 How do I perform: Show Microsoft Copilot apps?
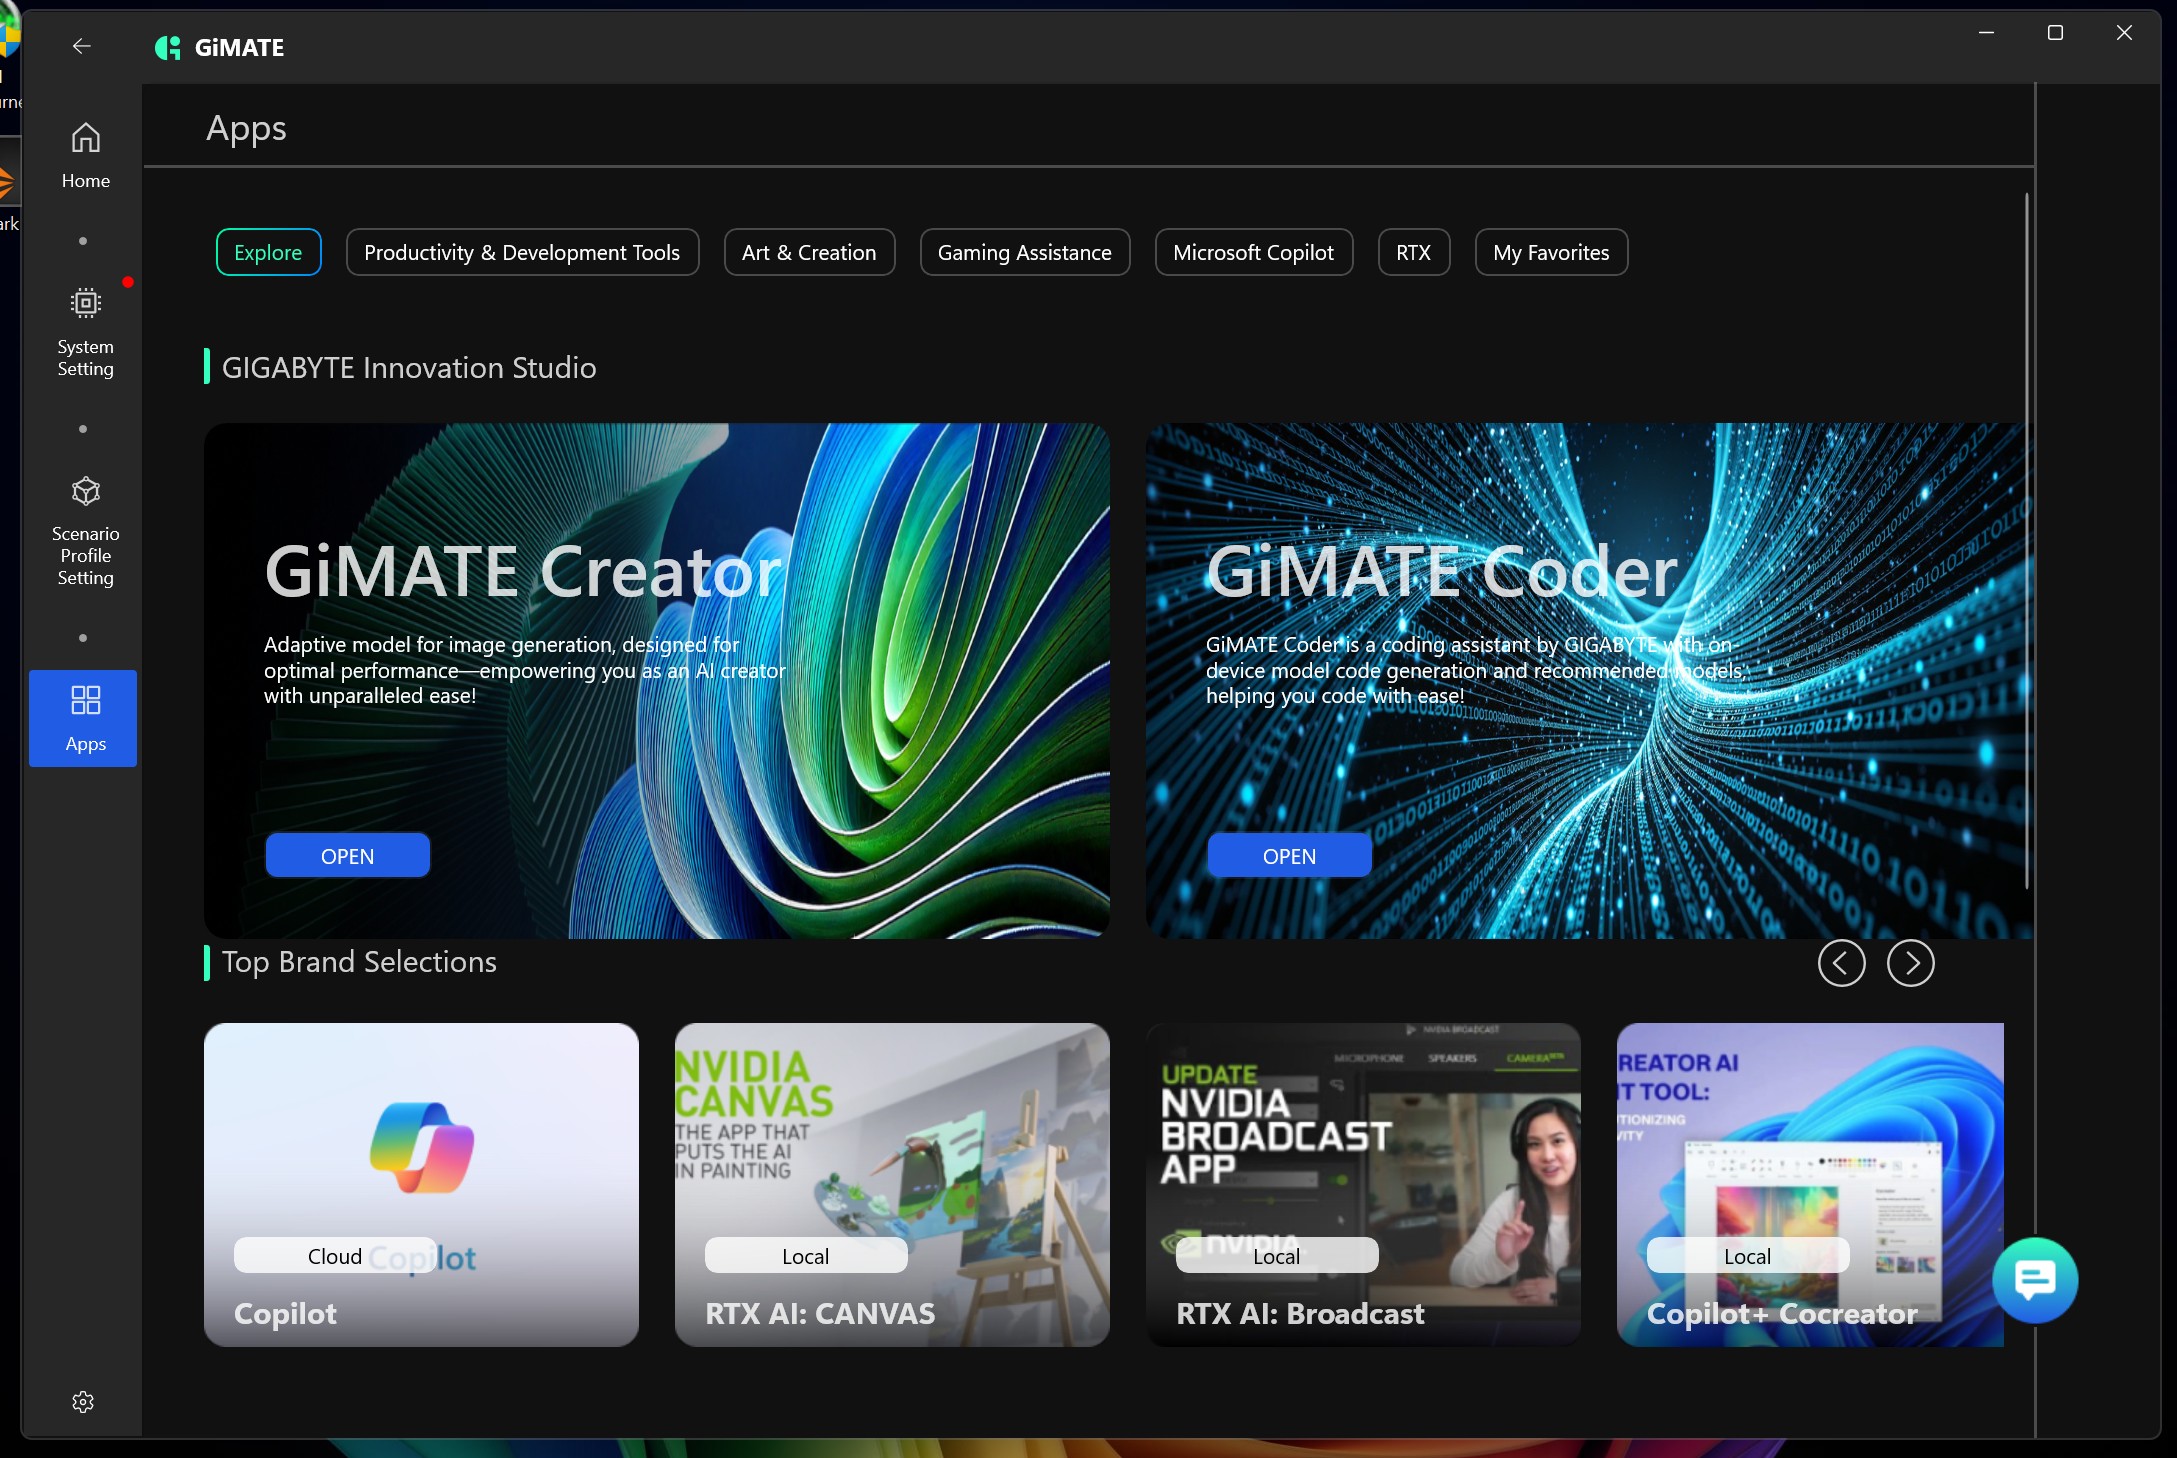(1253, 252)
